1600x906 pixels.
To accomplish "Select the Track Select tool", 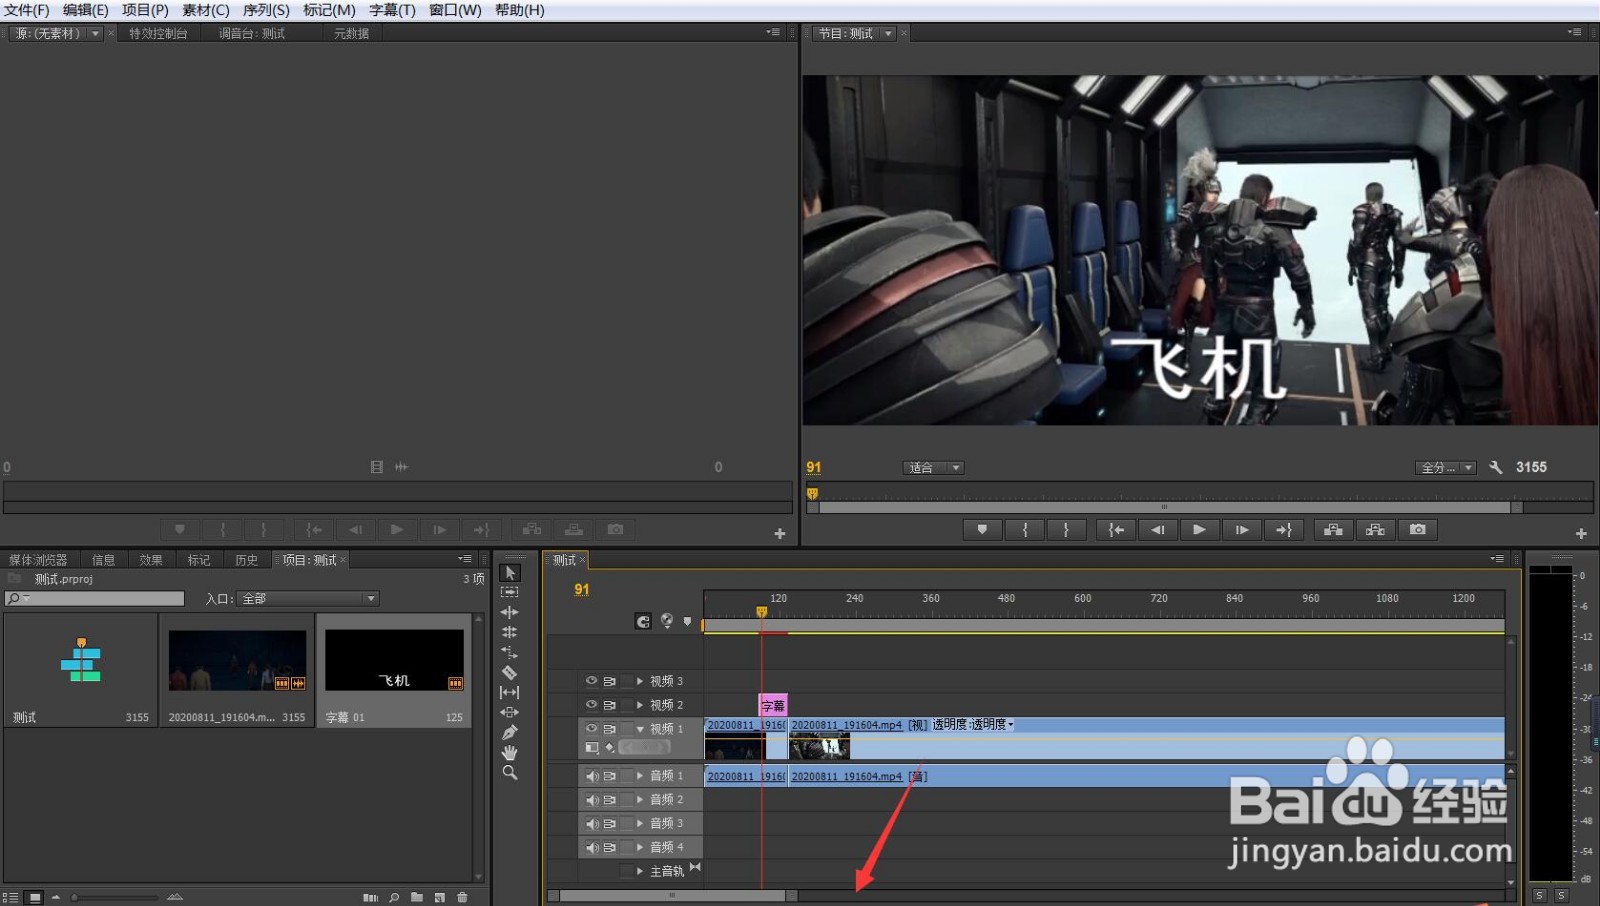I will pyautogui.click(x=510, y=592).
